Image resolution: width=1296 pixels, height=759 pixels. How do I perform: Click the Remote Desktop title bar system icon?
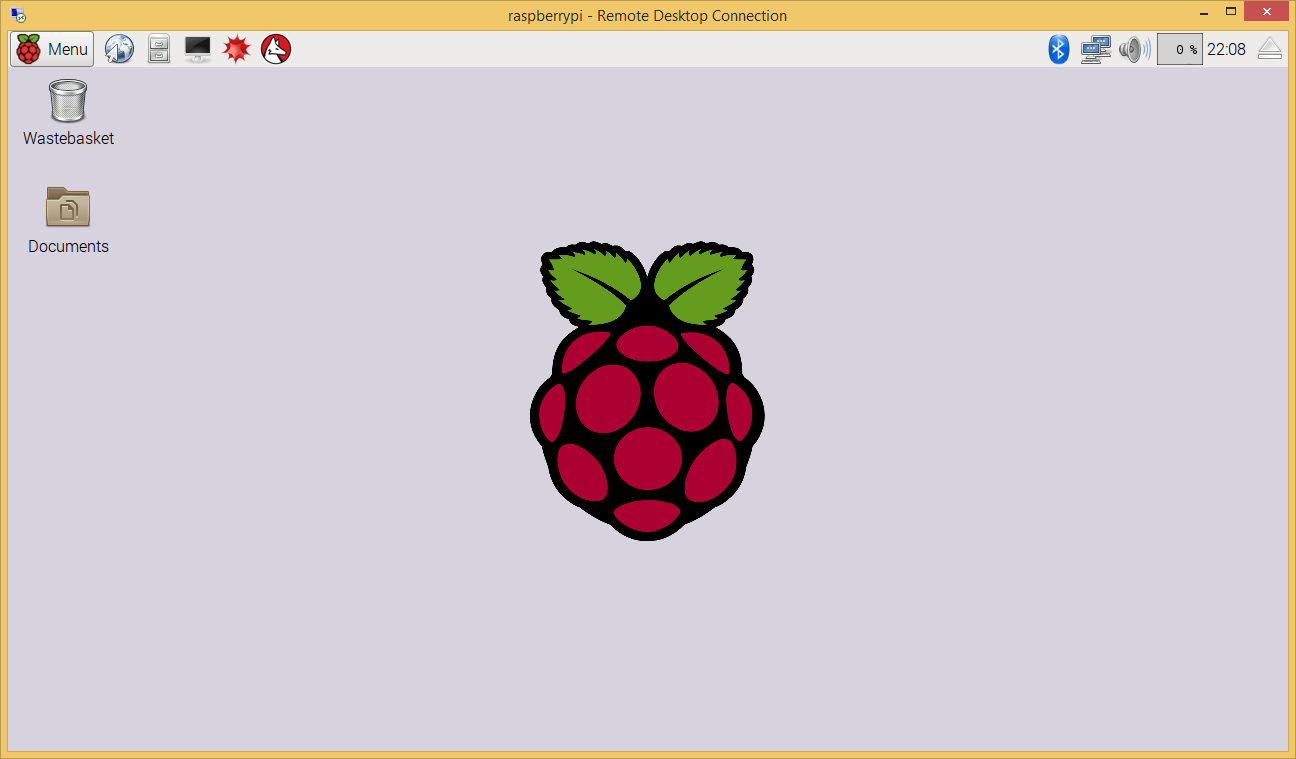(x=18, y=15)
